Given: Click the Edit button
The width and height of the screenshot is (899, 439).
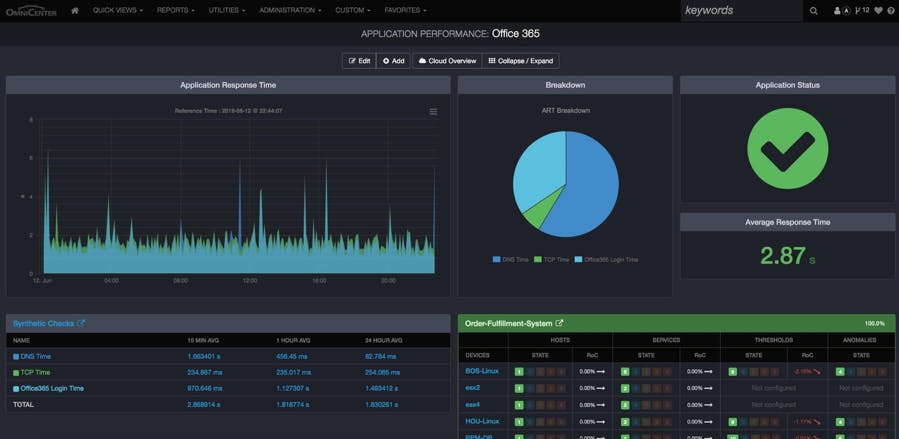Looking at the screenshot, I should (359, 61).
